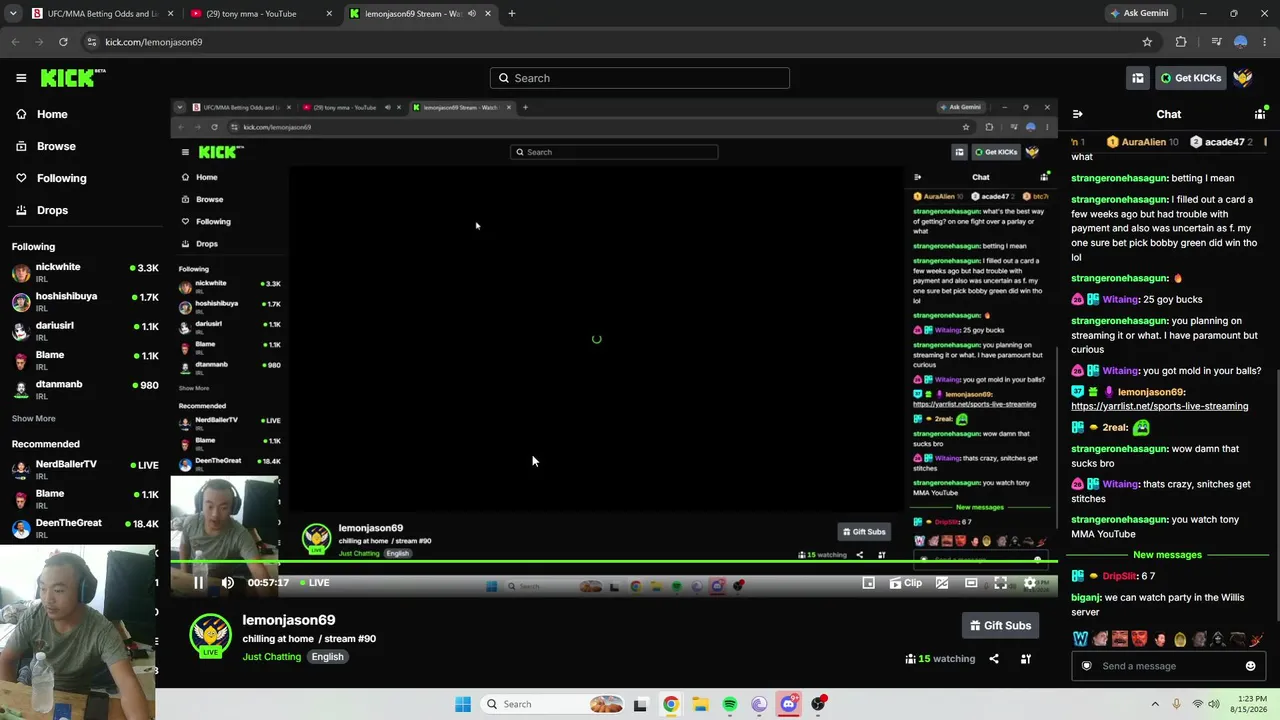
Task: Open the Chrome extensions puzzle icon
Action: (x=1181, y=42)
